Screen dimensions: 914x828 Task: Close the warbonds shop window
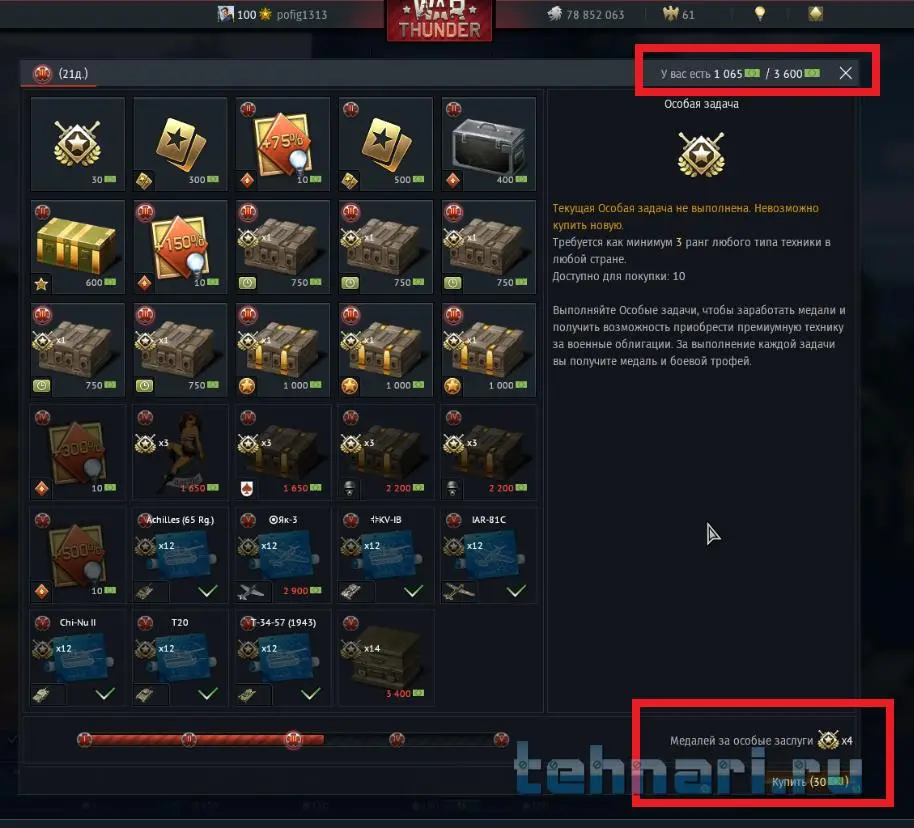coord(845,73)
